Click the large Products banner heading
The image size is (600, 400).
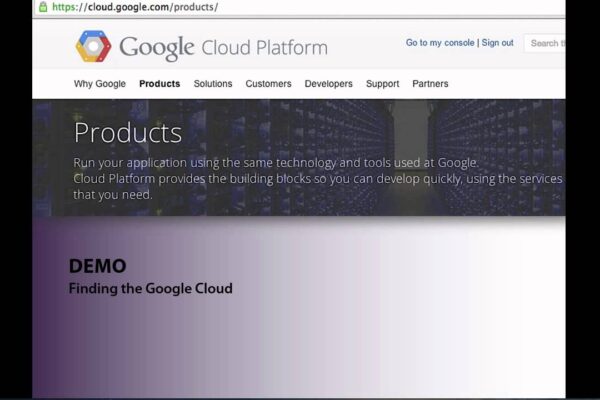[x=128, y=133]
